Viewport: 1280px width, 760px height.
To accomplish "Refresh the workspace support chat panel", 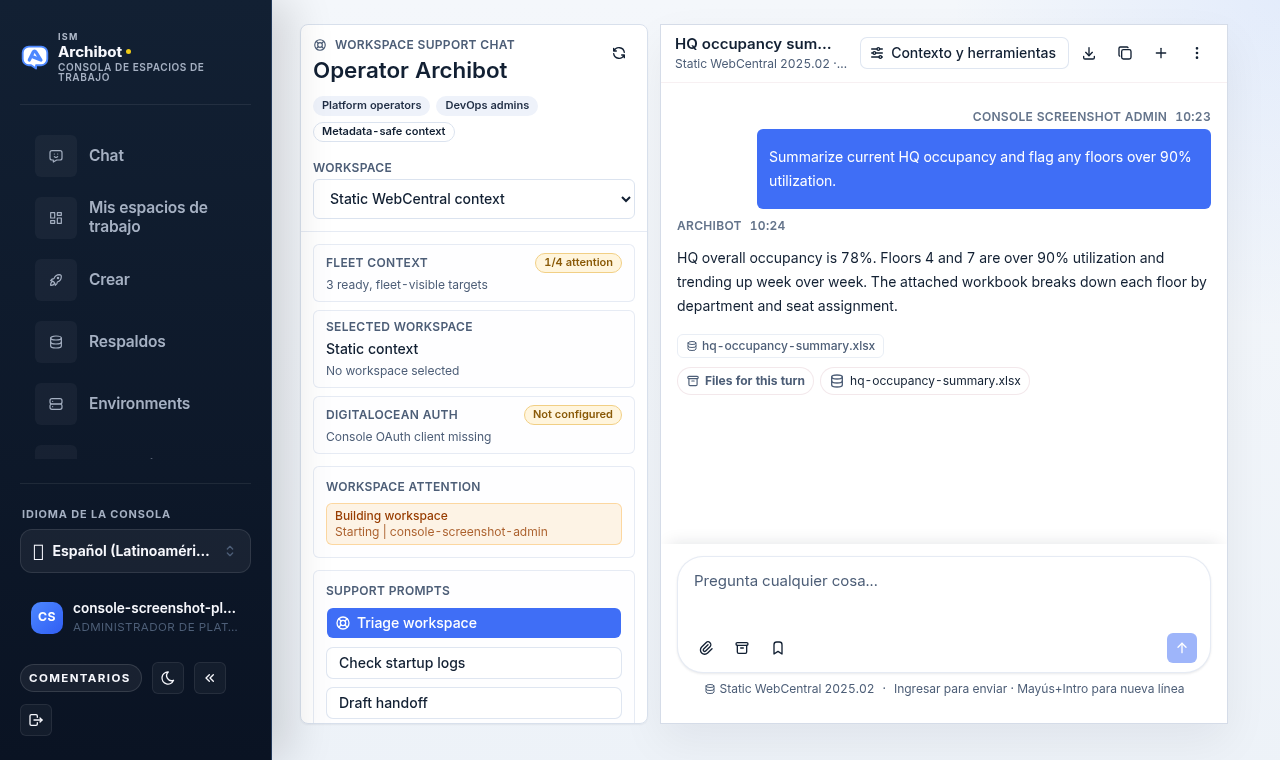I will coord(619,53).
